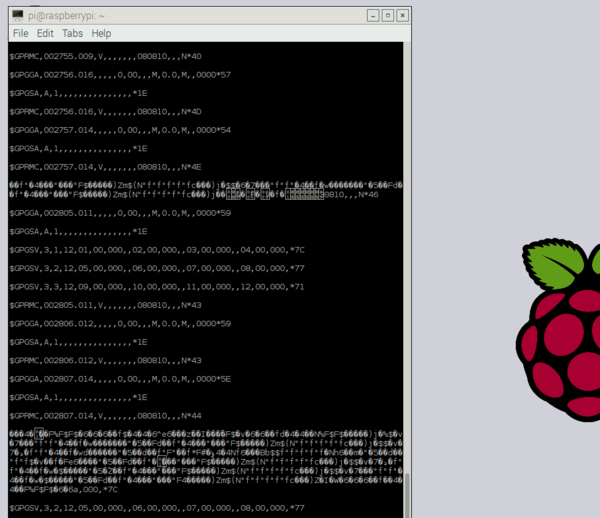Click the window title pi@raspberrypi: ~
This screenshot has height=518, width=600.
[67, 16]
